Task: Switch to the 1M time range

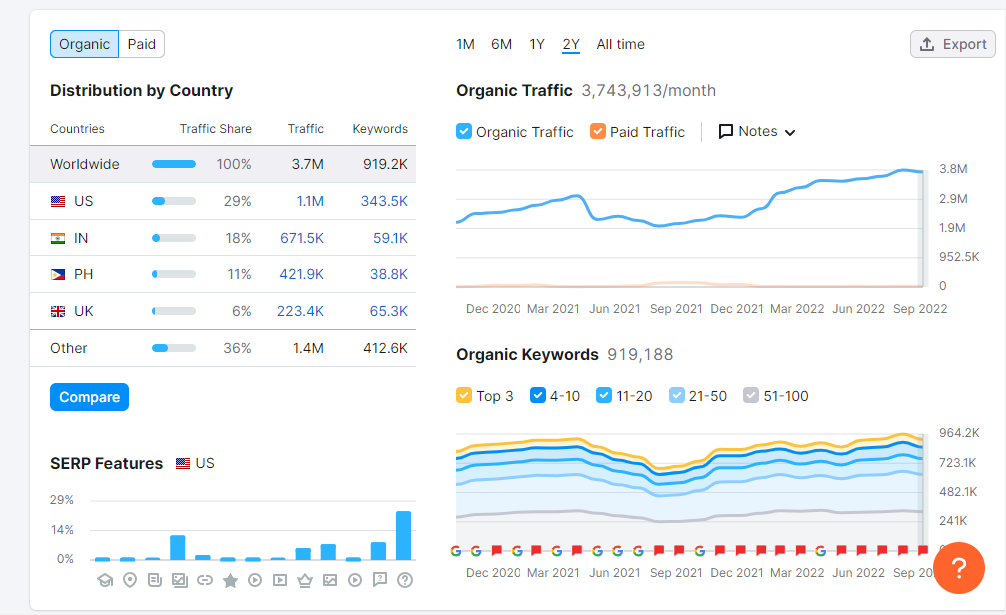Action: (x=465, y=44)
